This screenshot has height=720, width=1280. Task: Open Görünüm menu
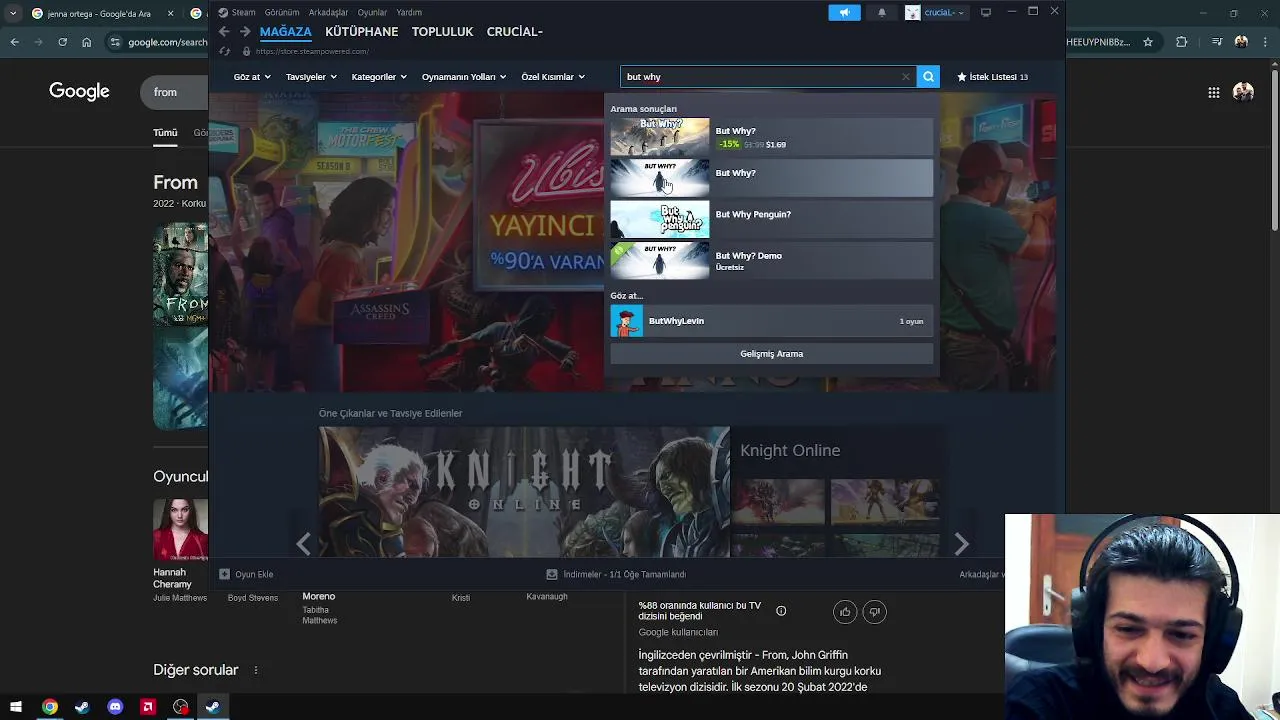(282, 12)
